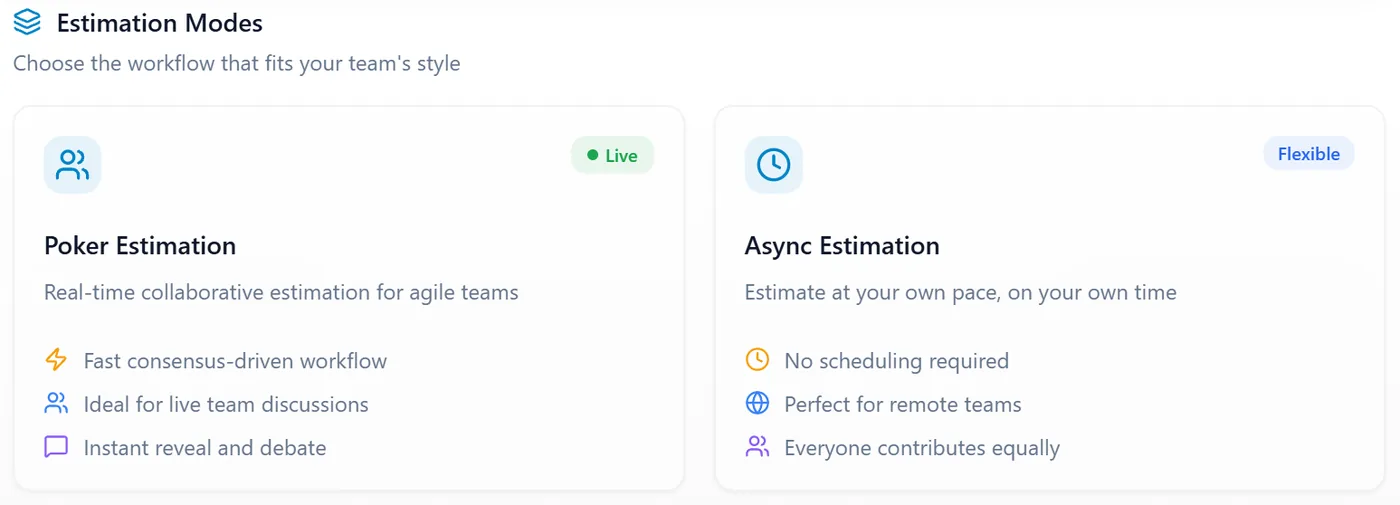Click the Estimation Modes heading
The width and height of the screenshot is (1400, 505).
tap(160, 22)
